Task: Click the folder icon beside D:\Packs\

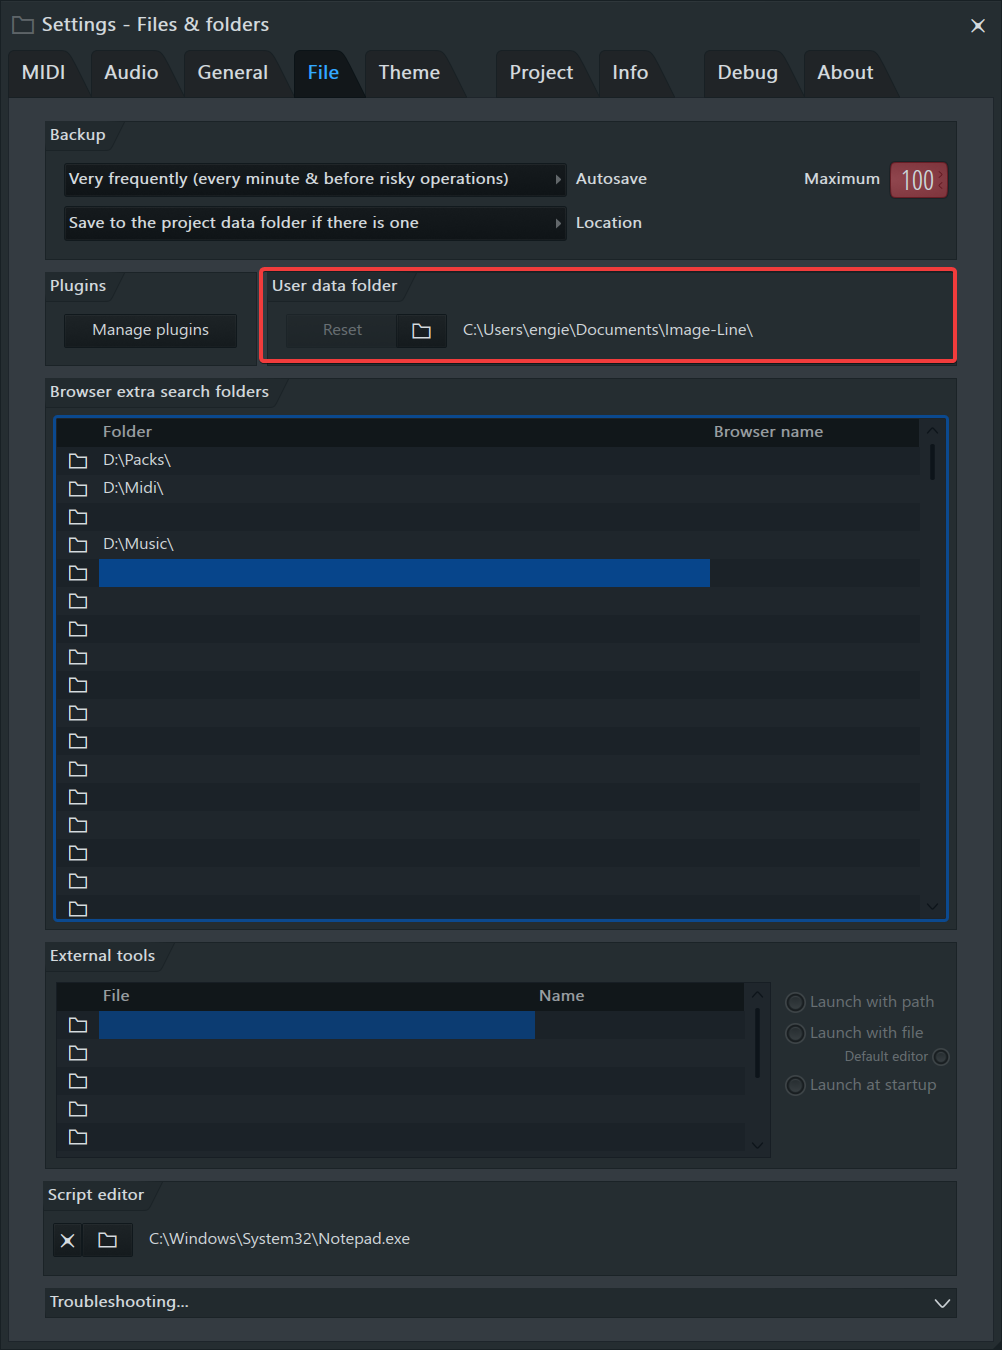Action: 78,460
